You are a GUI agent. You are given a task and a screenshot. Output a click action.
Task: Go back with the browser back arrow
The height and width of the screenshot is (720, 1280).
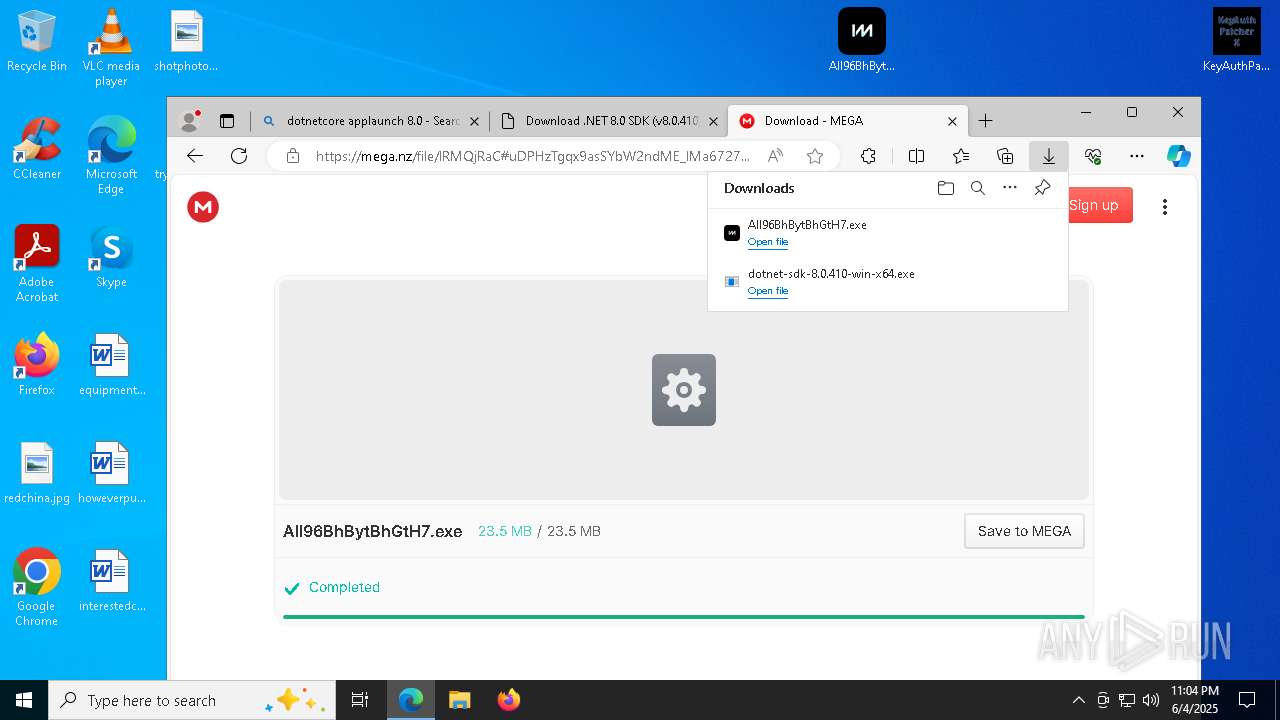pos(195,156)
